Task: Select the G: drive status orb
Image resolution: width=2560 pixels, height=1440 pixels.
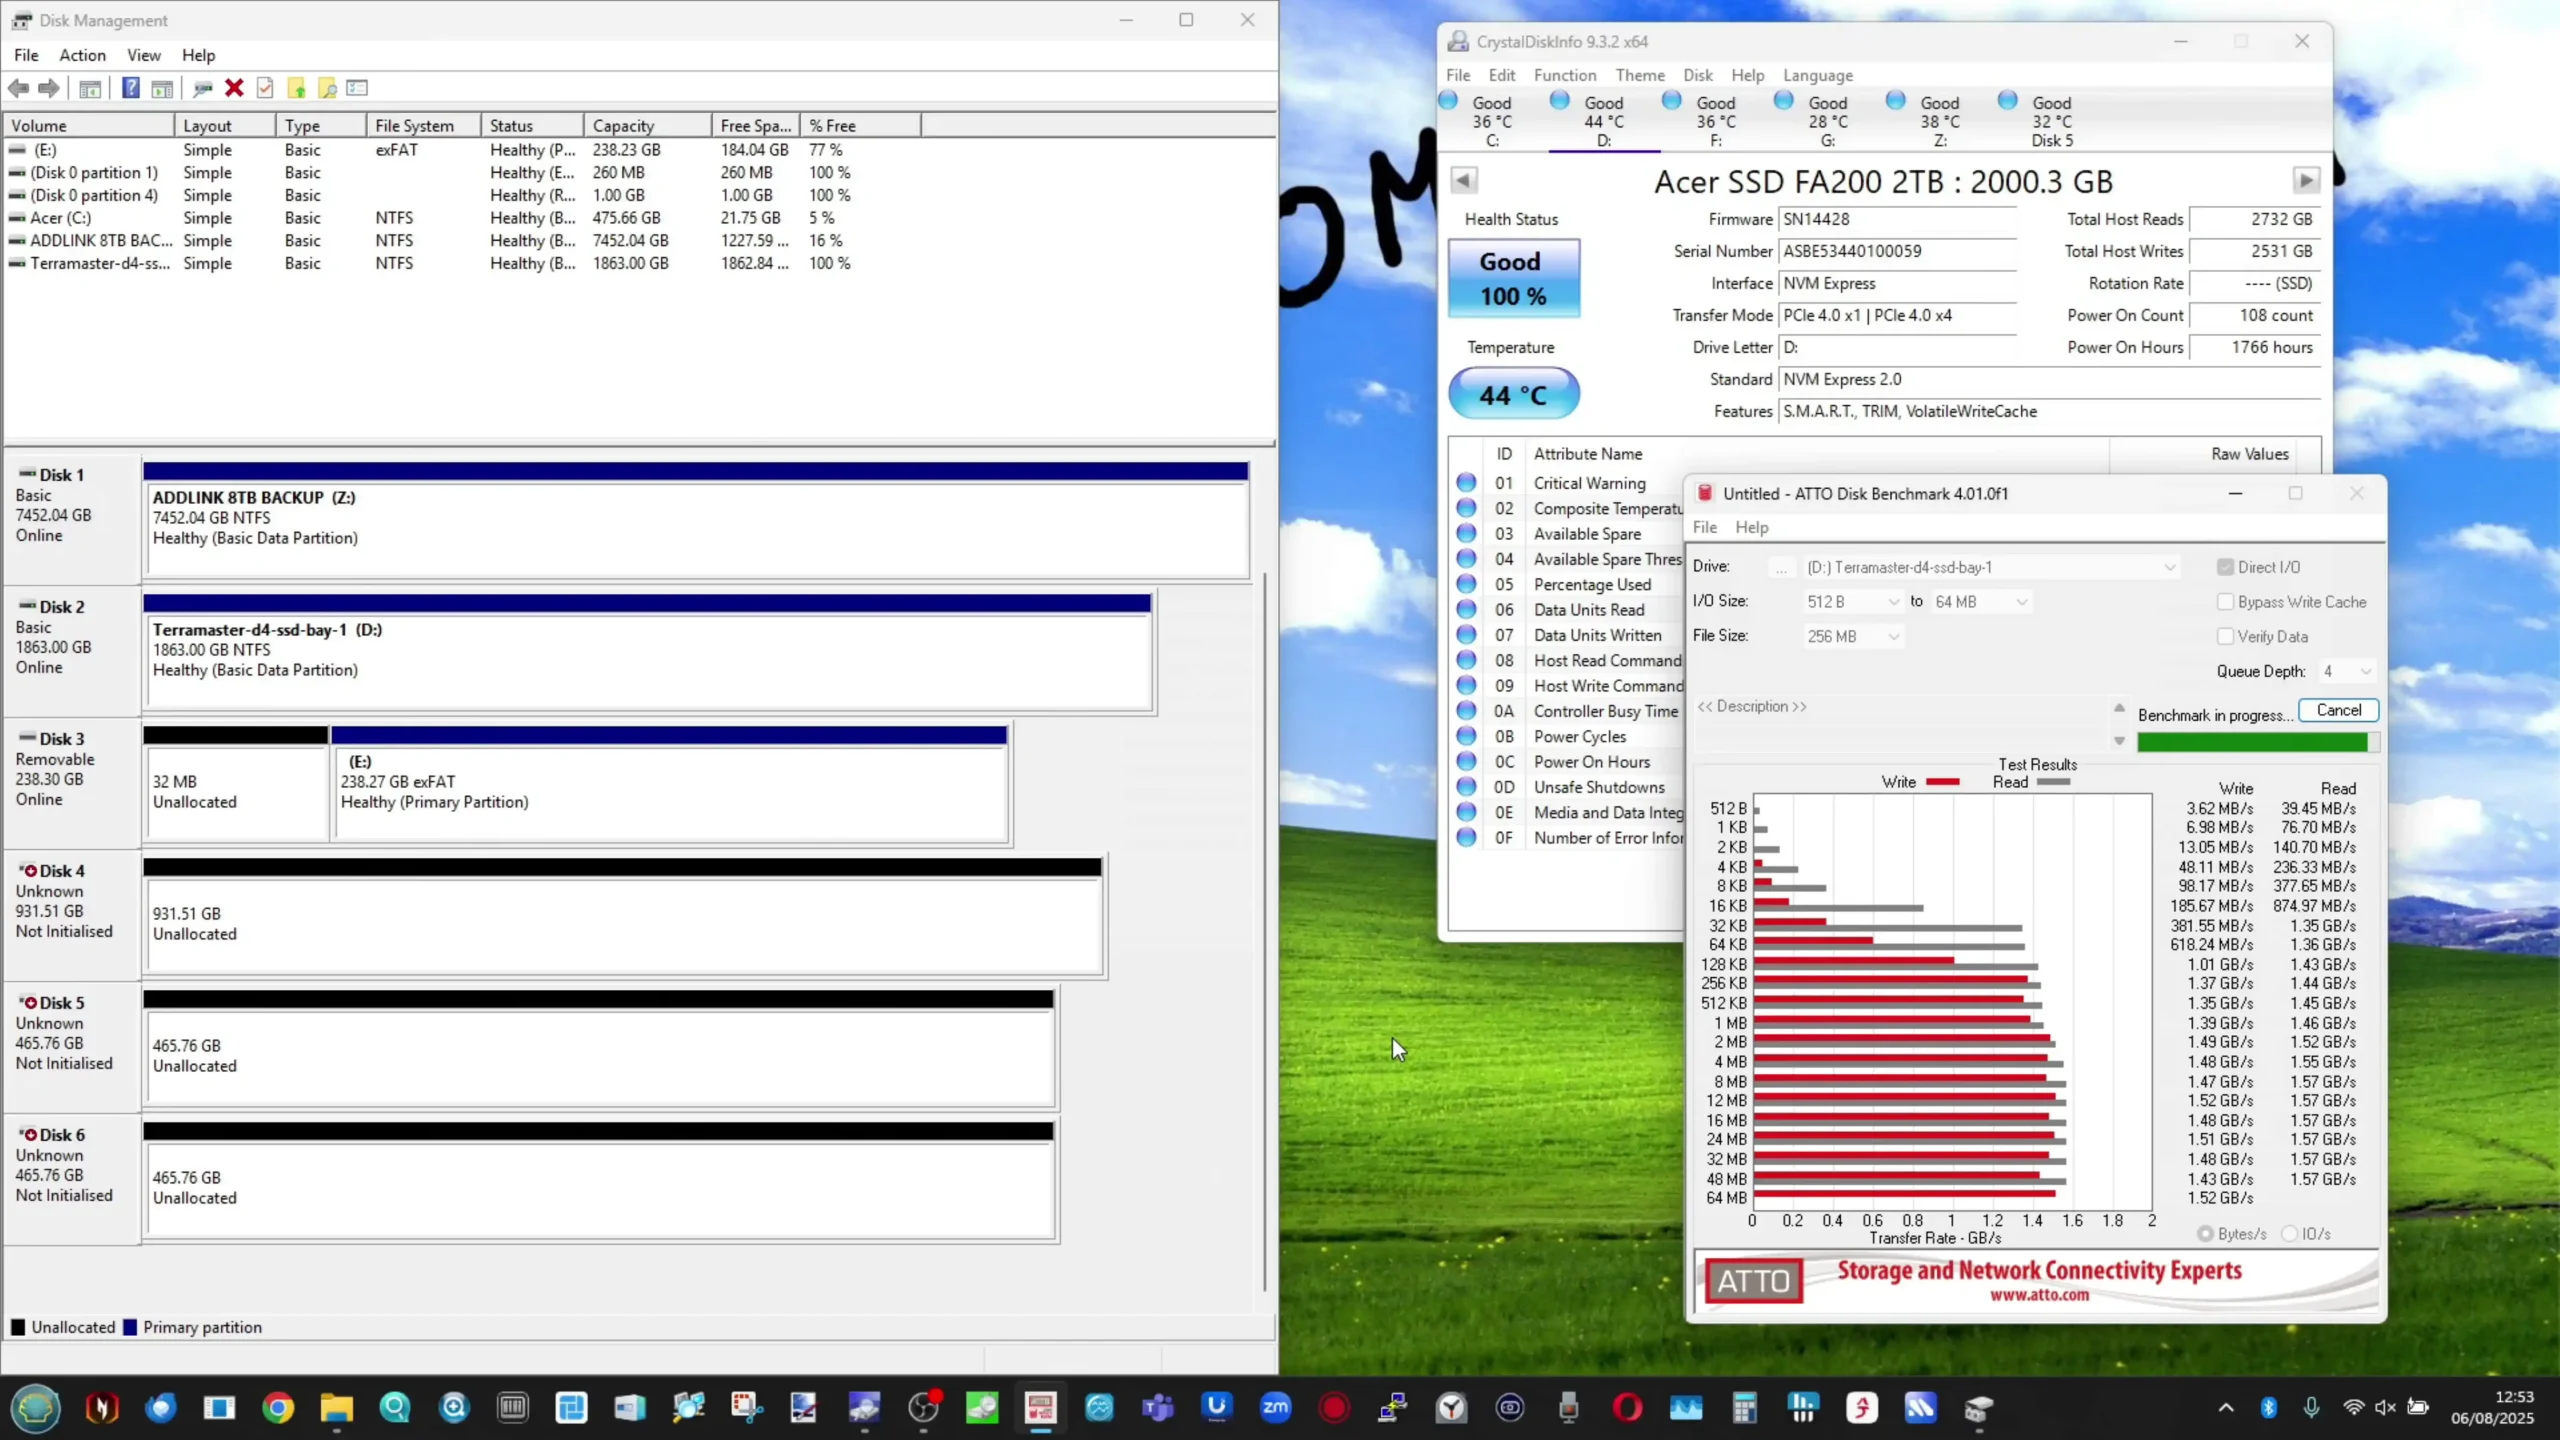Action: 1783,100
